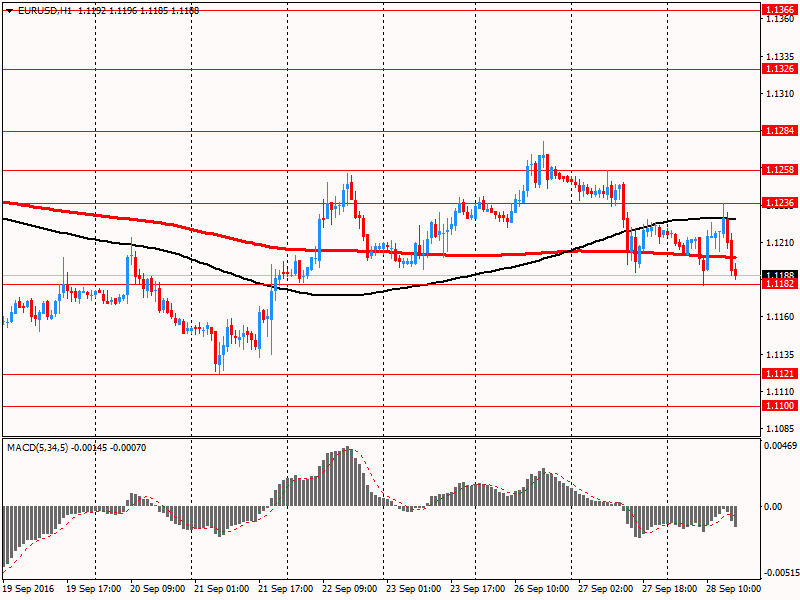Click the 19 Sep 17:00 time label
The image size is (800, 600).
tap(94, 589)
